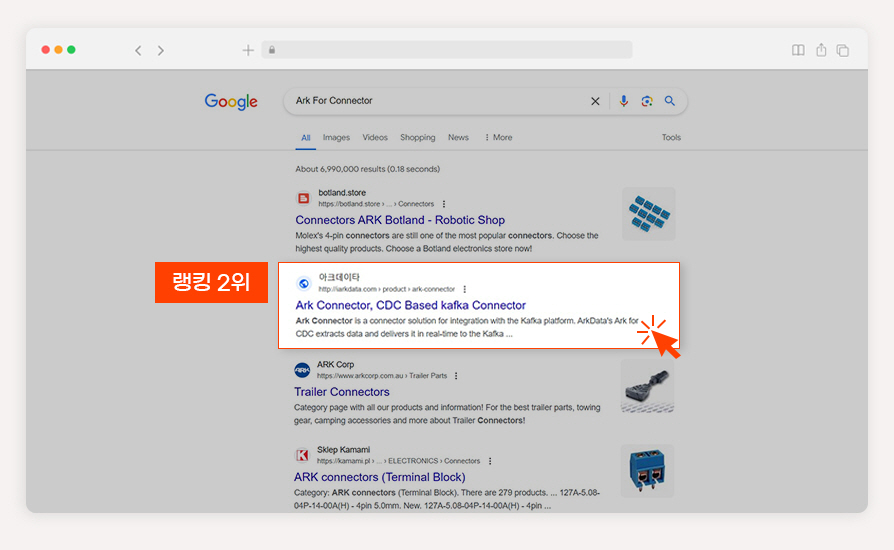Click the botland.store site name

(342, 193)
